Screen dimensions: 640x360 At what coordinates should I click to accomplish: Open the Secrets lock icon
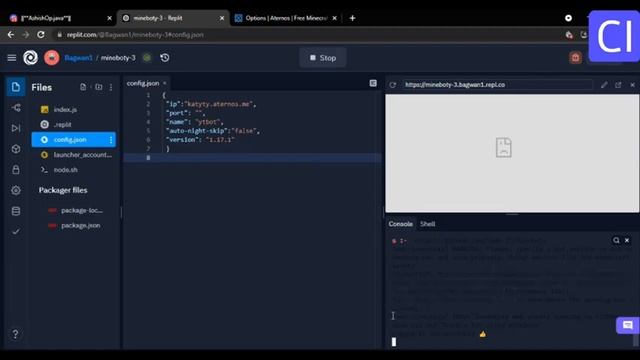click(x=16, y=169)
